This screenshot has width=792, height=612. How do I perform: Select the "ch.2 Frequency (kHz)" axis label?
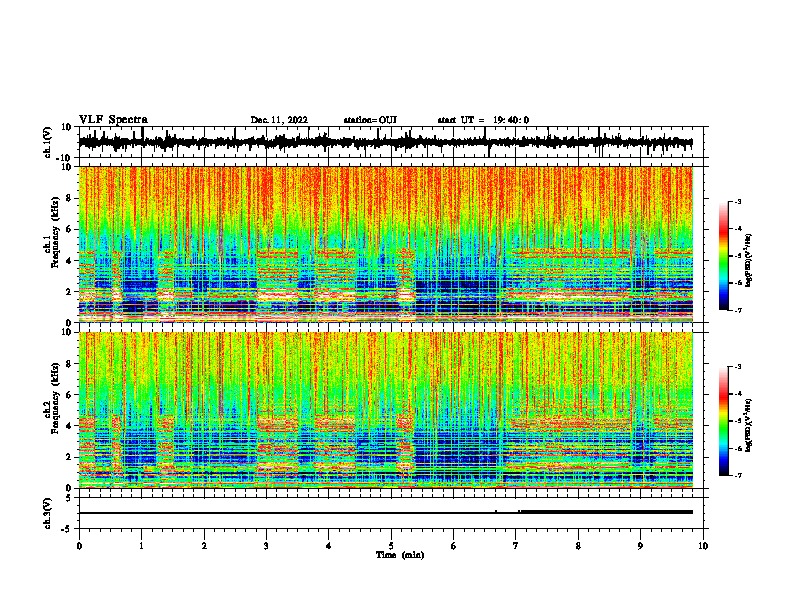[52, 398]
